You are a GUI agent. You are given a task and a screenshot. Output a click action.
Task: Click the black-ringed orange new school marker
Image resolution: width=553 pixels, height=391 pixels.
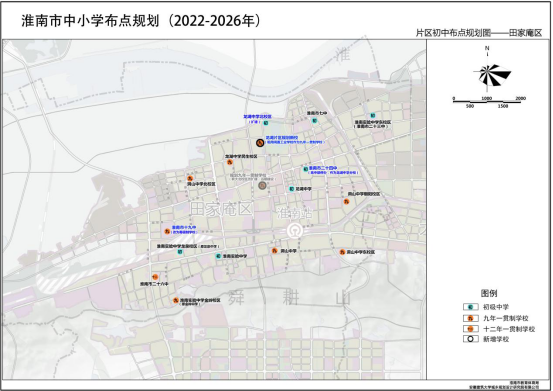[x=260, y=142]
